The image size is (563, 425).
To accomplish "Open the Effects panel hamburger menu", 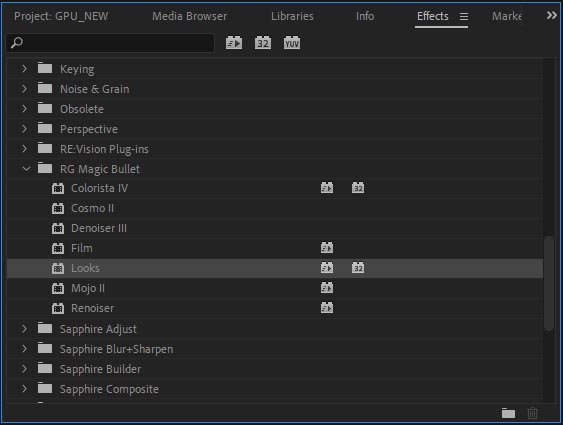I will pos(464,17).
